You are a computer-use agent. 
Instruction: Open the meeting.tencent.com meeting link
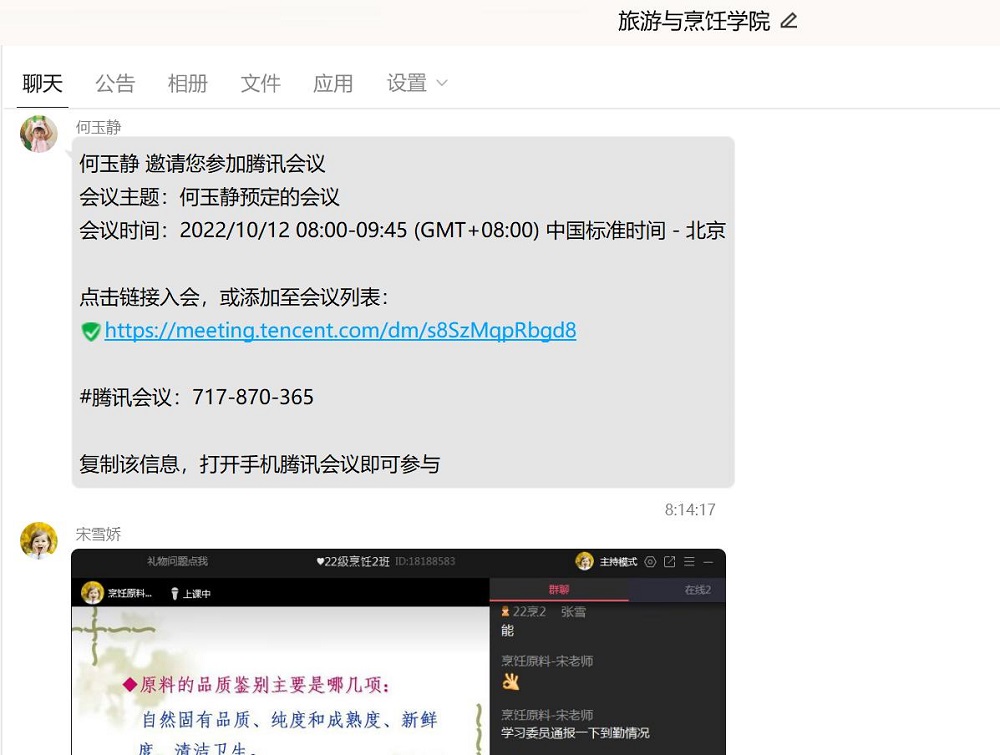coord(340,331)
